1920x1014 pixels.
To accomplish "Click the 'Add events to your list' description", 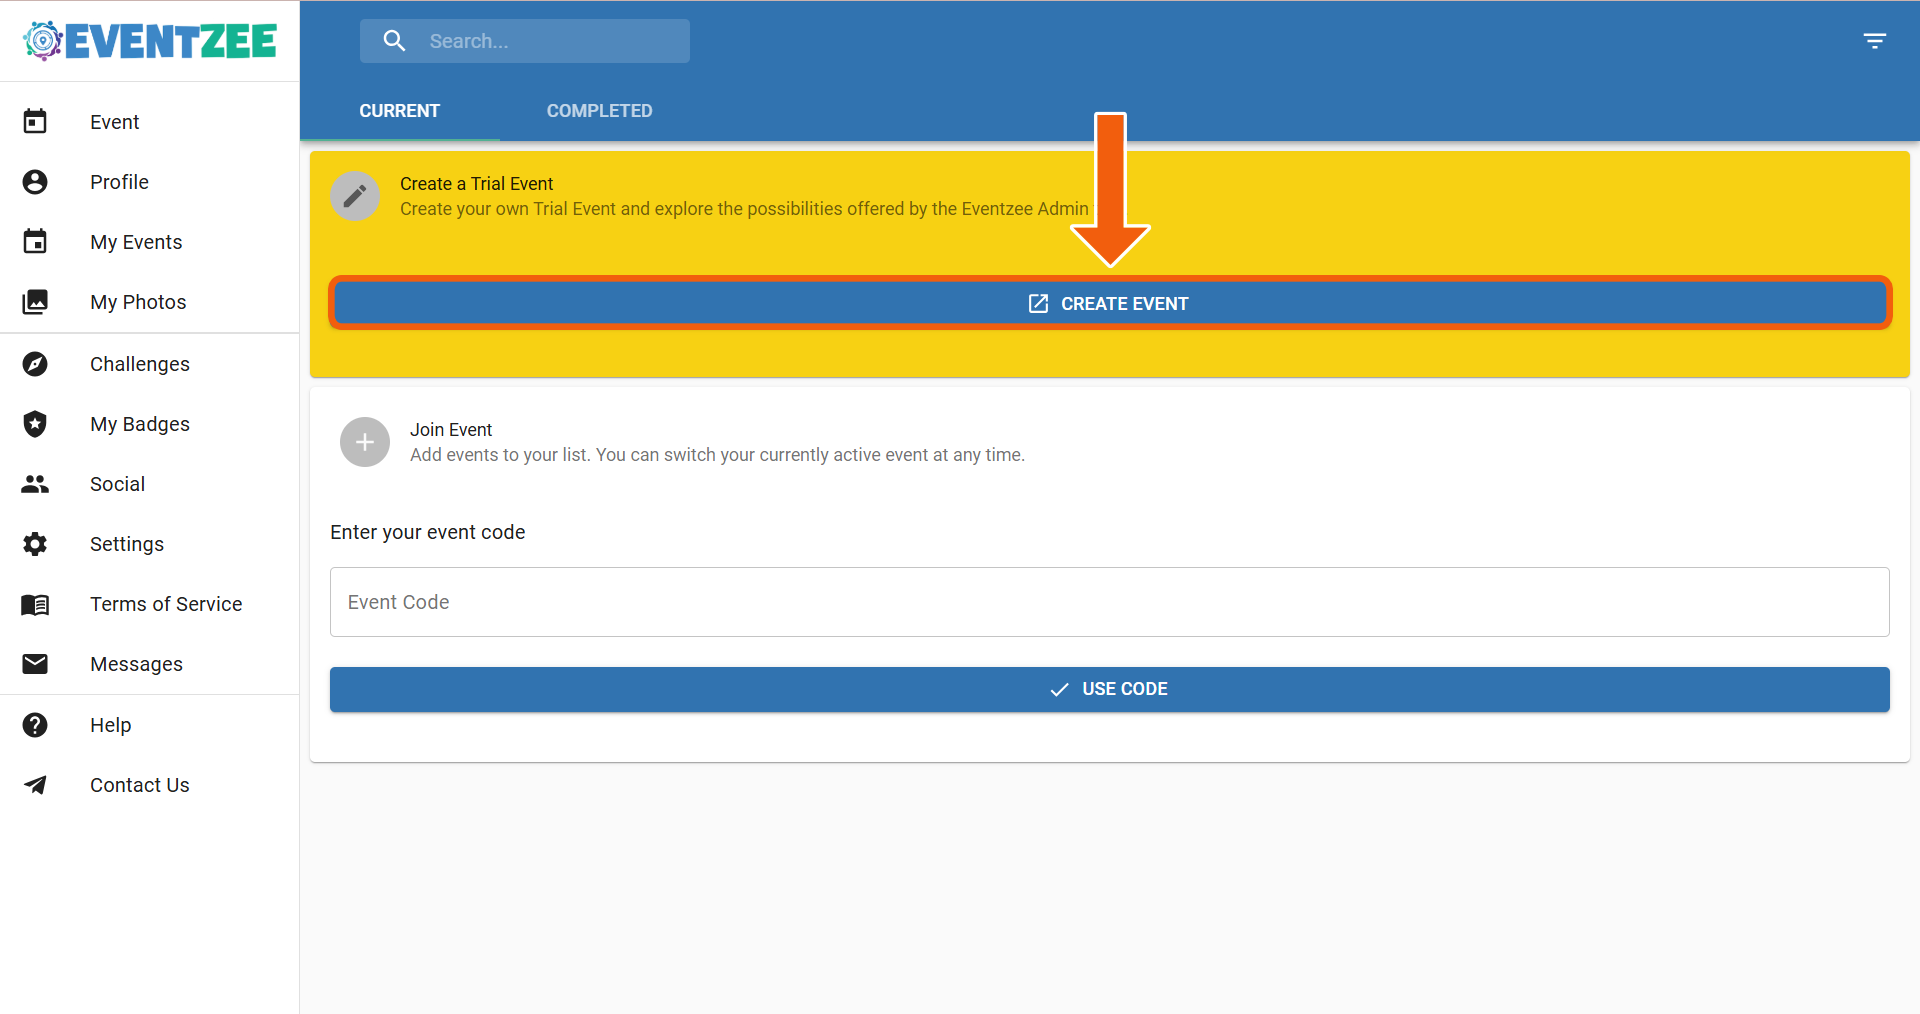I will point(717,455).
